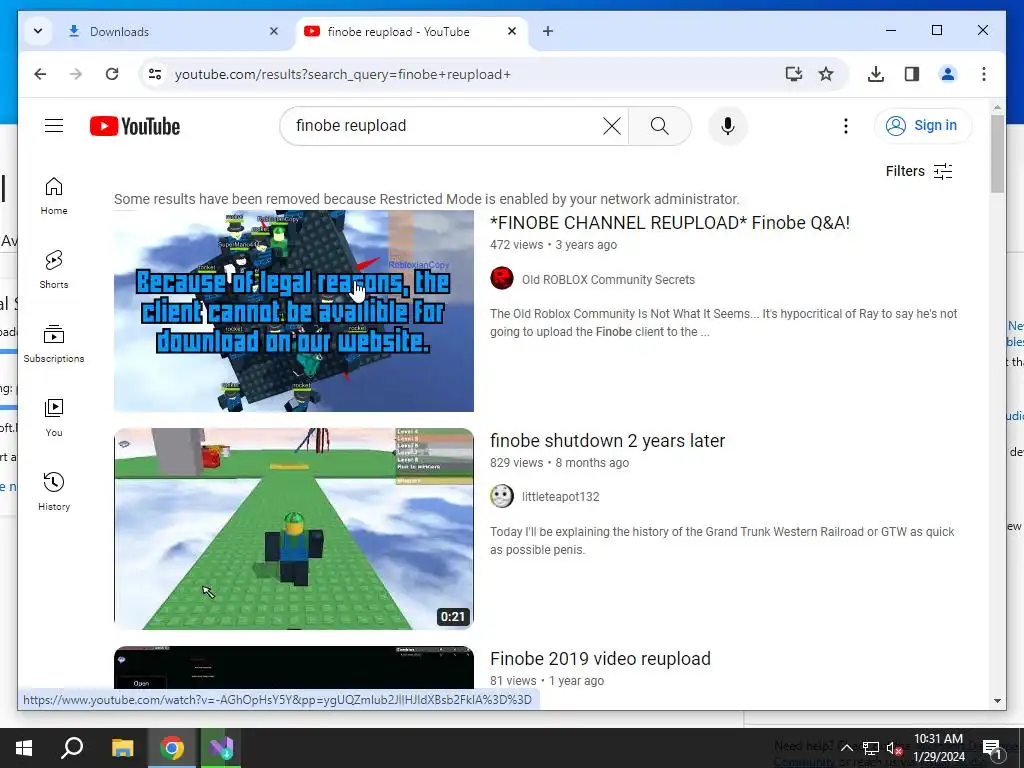Click the URL address bar
Screen dimensions: 1024x768
pos(473,74)
